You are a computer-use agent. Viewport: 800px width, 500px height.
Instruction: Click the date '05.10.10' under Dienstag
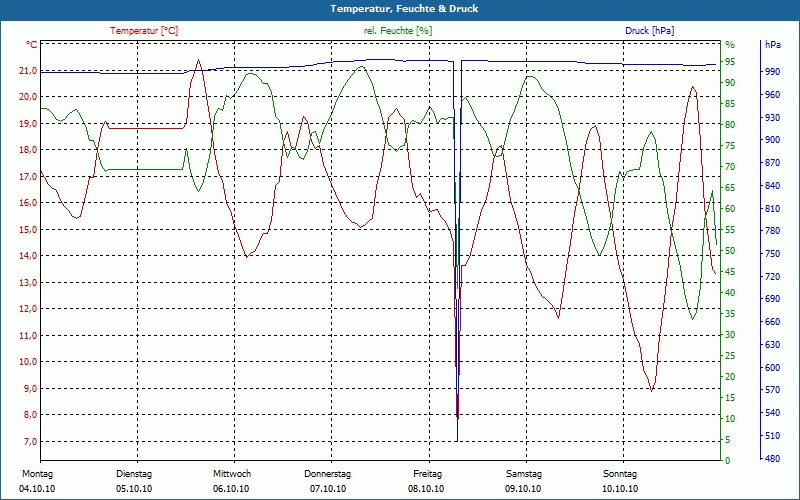point(134,489)
